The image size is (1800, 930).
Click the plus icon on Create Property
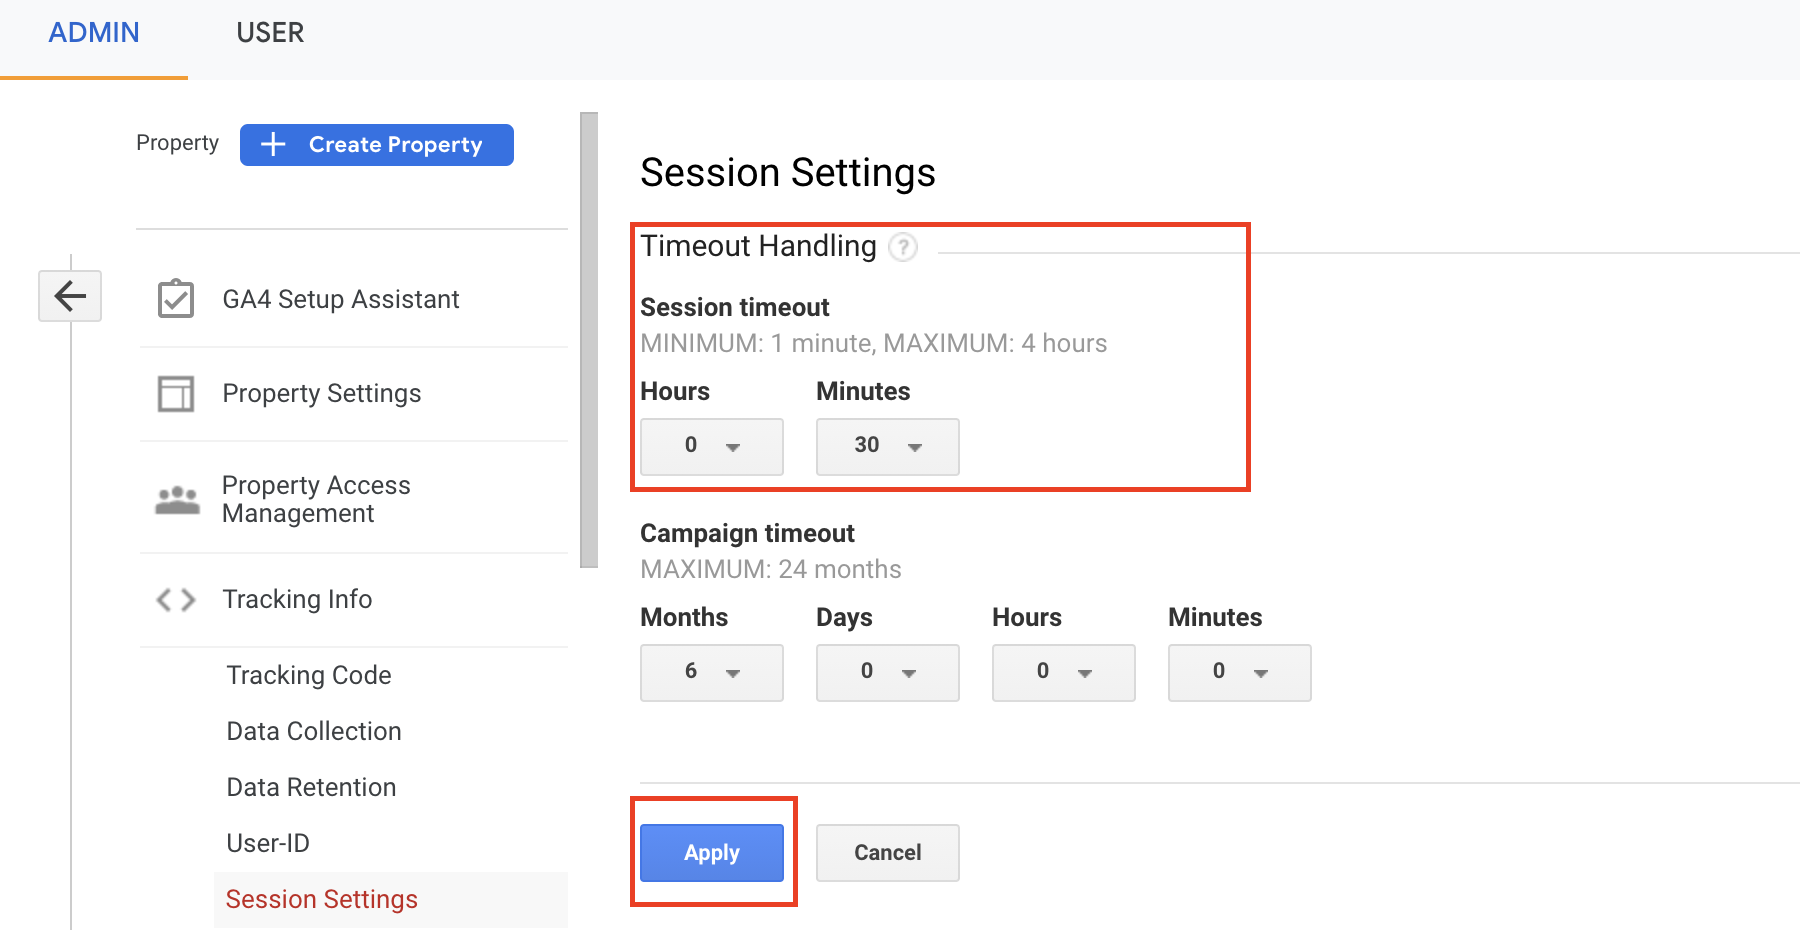[272, 144]
